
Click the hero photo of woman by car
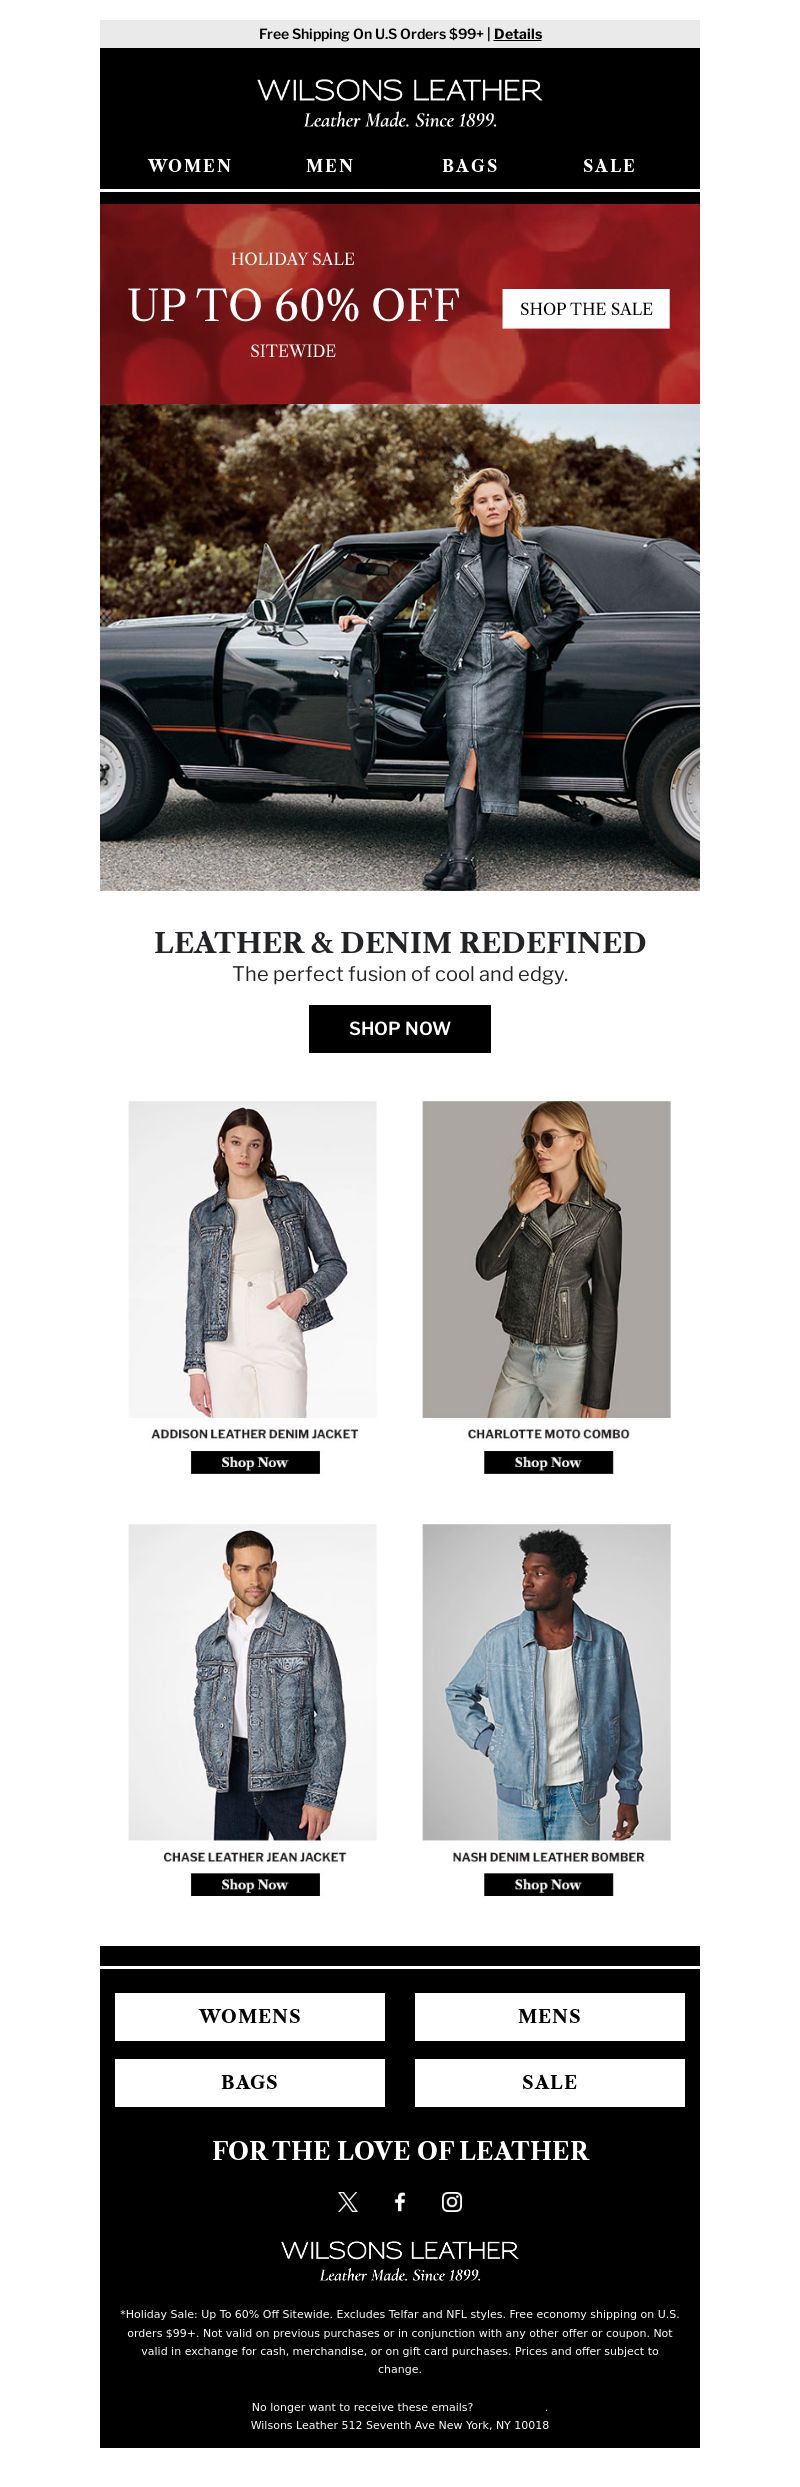tap(400, 647)
